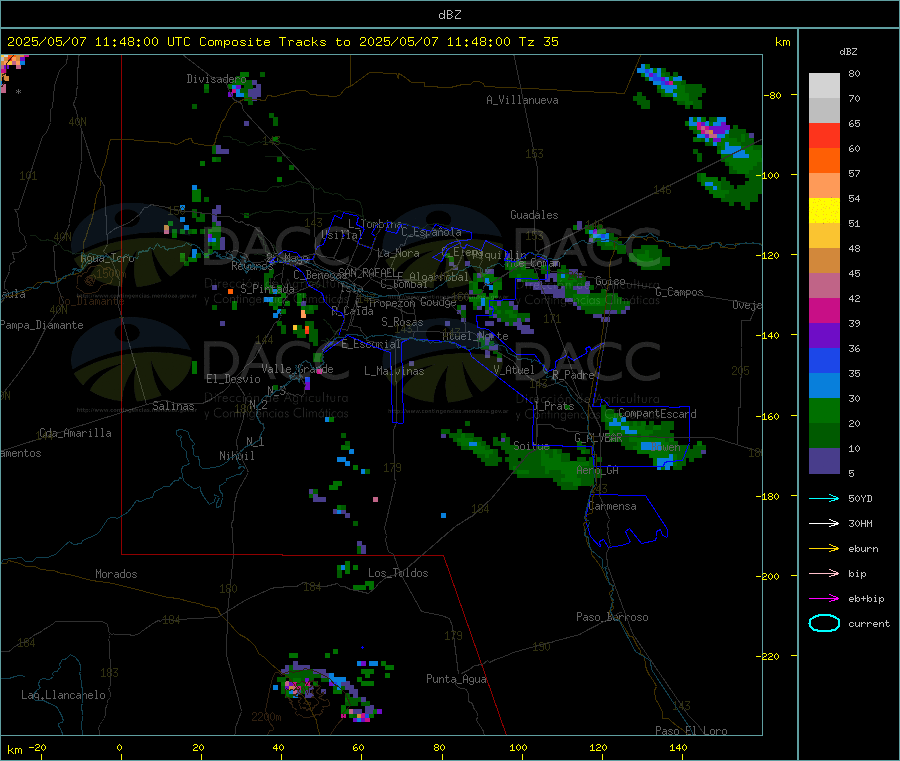Click the dBZ title in top bar

click(449, 15)
